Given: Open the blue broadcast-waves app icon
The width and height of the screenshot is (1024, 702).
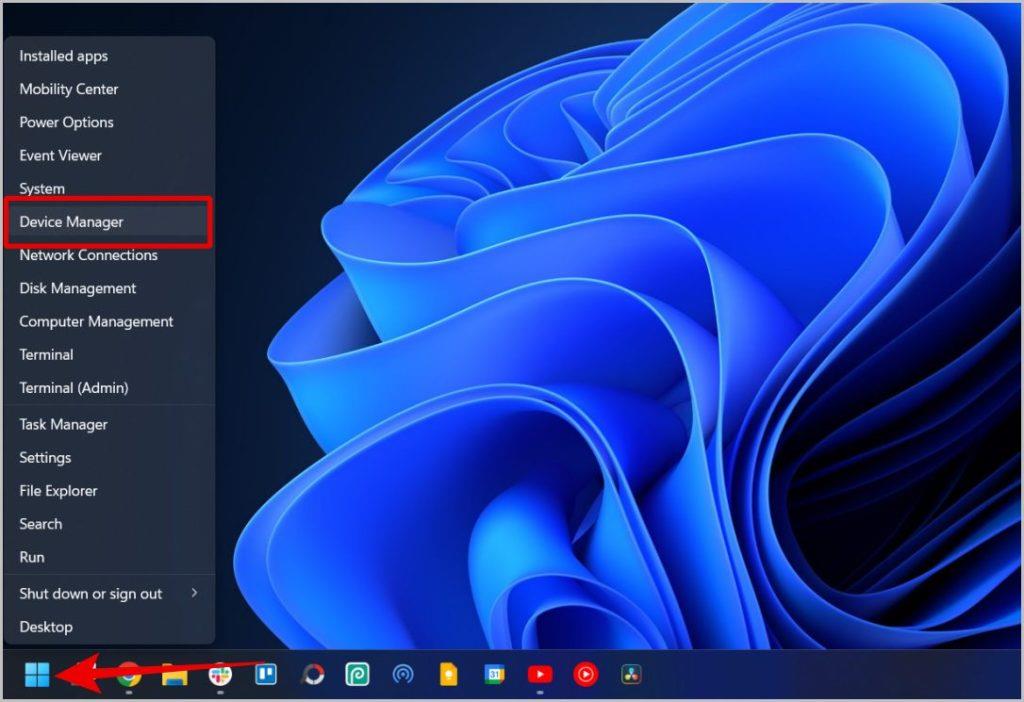Looking at the screenshot, I should [x=403, y=674].
